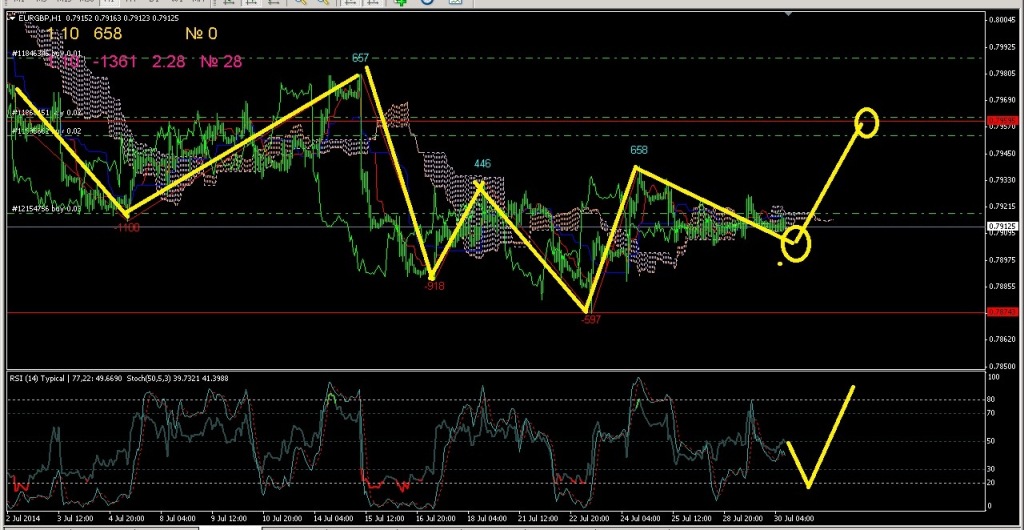This screenshot has height=530, width=1024.
Task: Click the red -597 low label
Action: 590,319
